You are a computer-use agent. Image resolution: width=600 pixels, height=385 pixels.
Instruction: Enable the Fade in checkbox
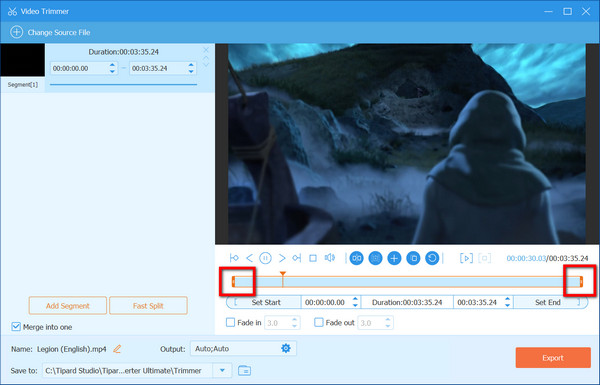230,322
